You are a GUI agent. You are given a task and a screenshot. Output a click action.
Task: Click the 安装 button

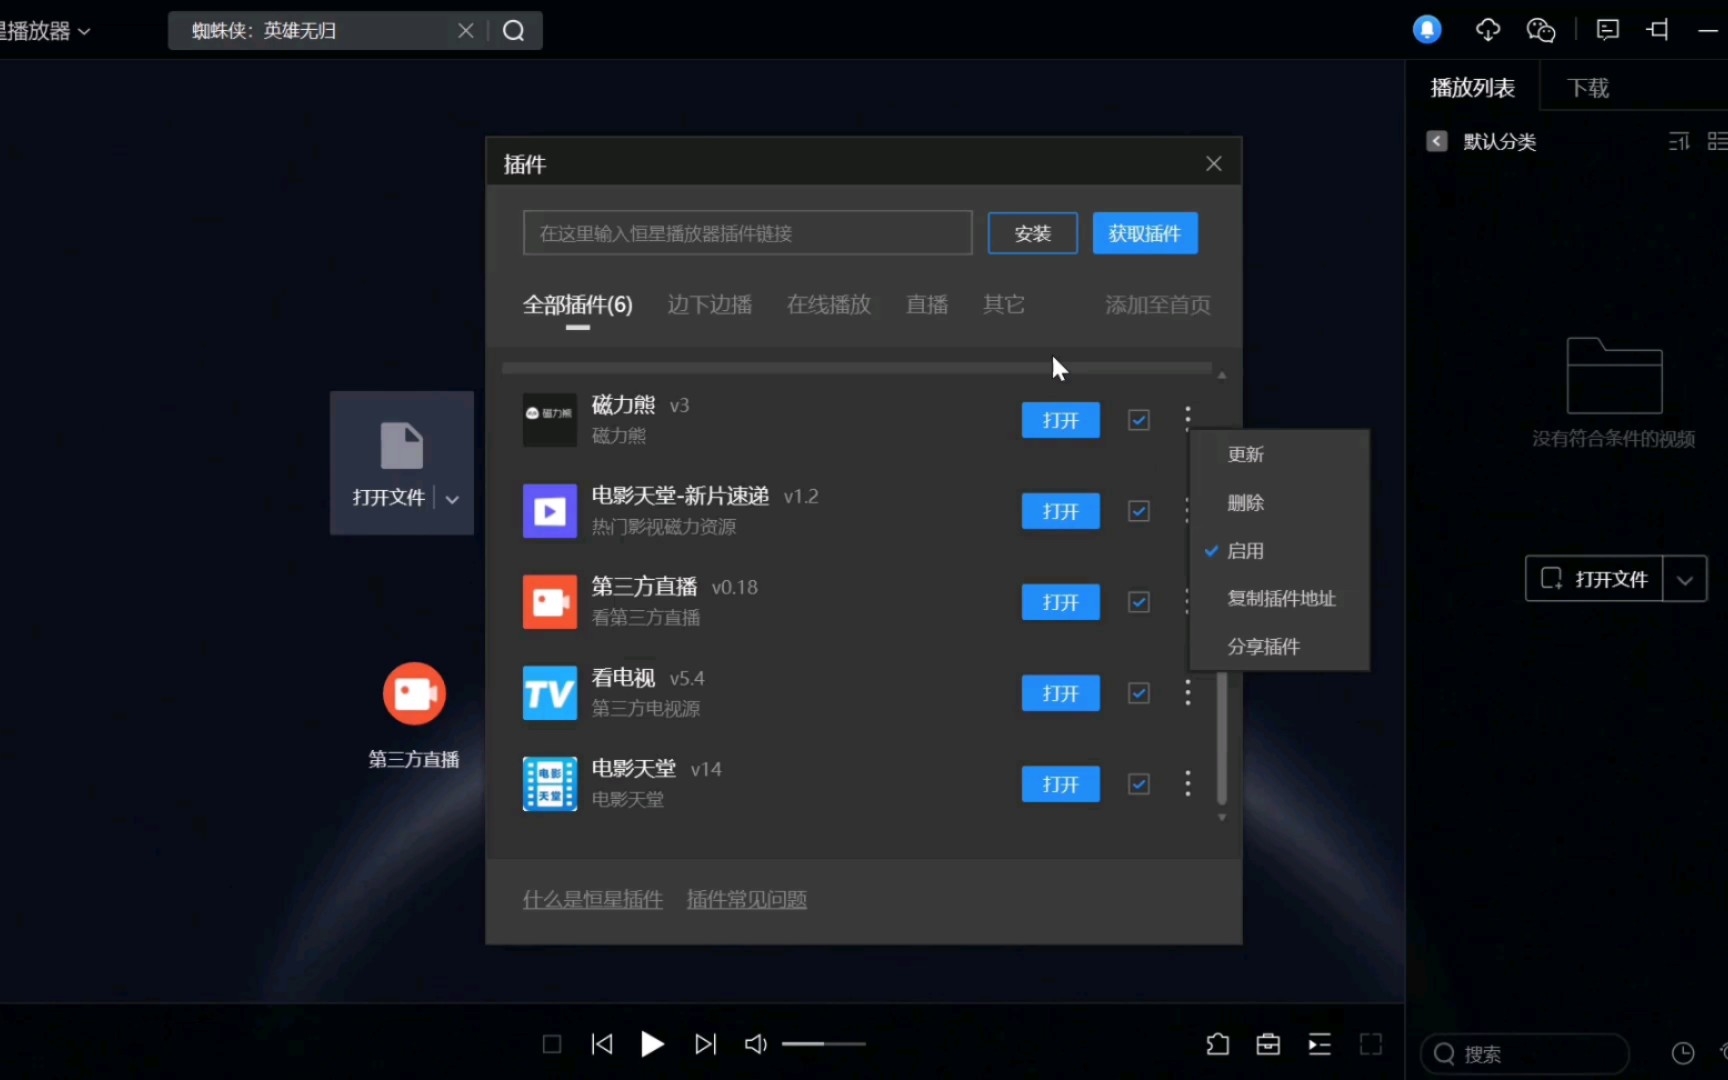1033,233
